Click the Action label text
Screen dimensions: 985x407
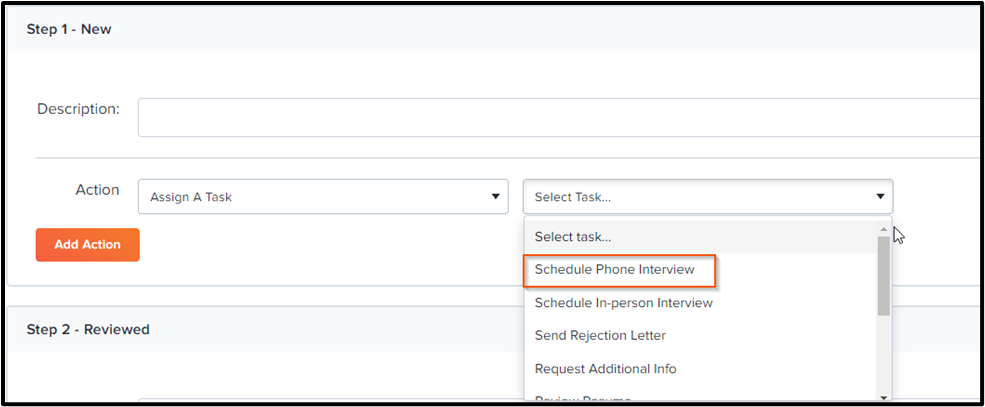coord(97,190)
